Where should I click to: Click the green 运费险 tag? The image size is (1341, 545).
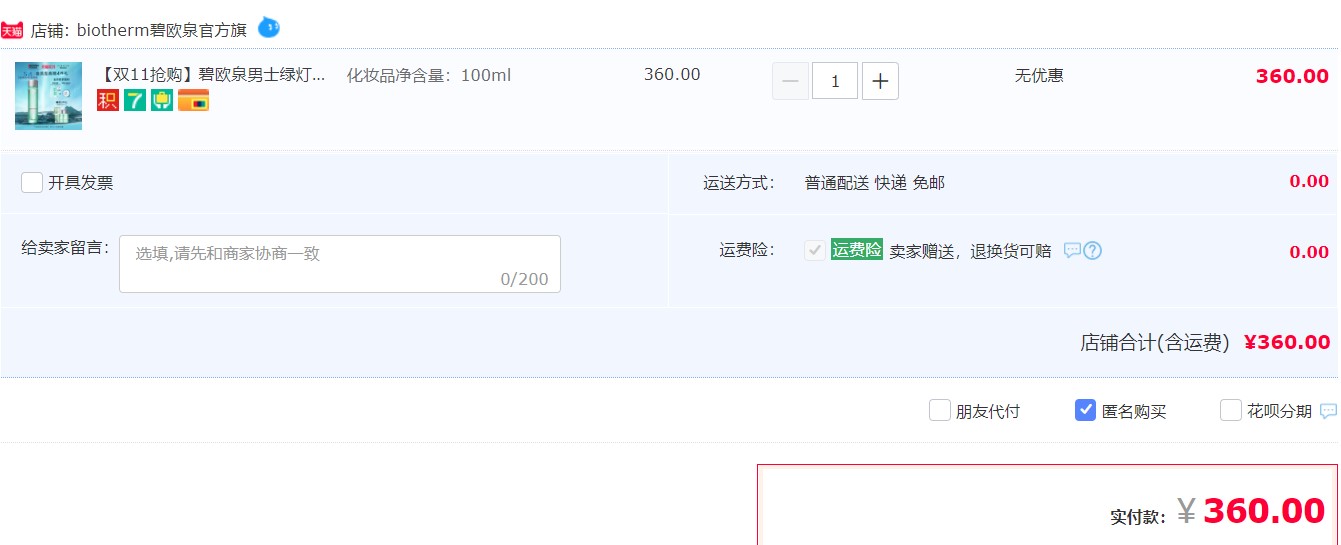pos(857,250)
